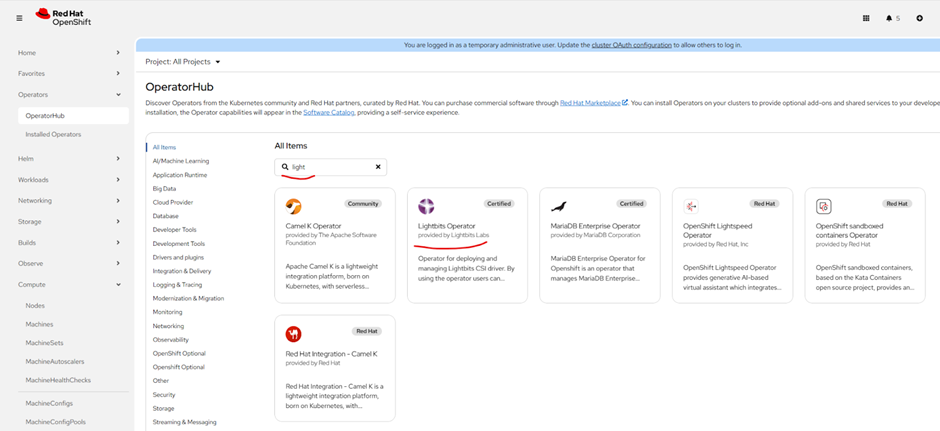
Task: Open the application launcher grid icon
Action: point(866,18)
